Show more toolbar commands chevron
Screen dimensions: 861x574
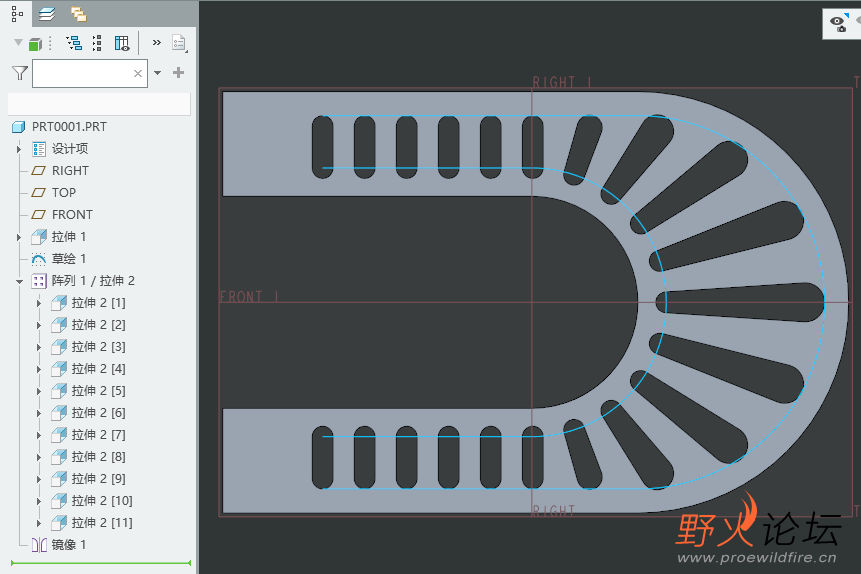tap(157, 42)
